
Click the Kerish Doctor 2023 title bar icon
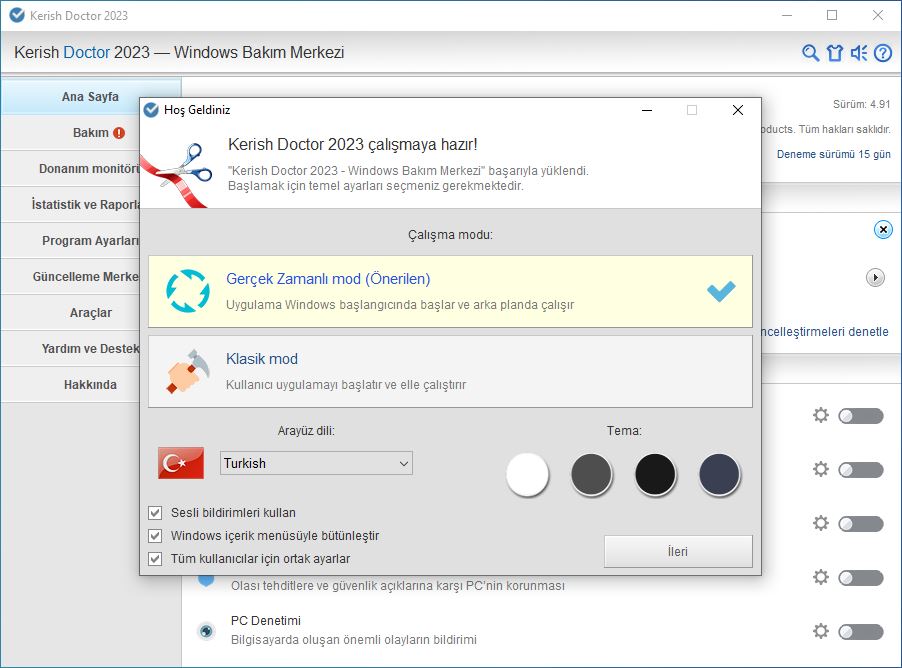[x=17, y=16]
